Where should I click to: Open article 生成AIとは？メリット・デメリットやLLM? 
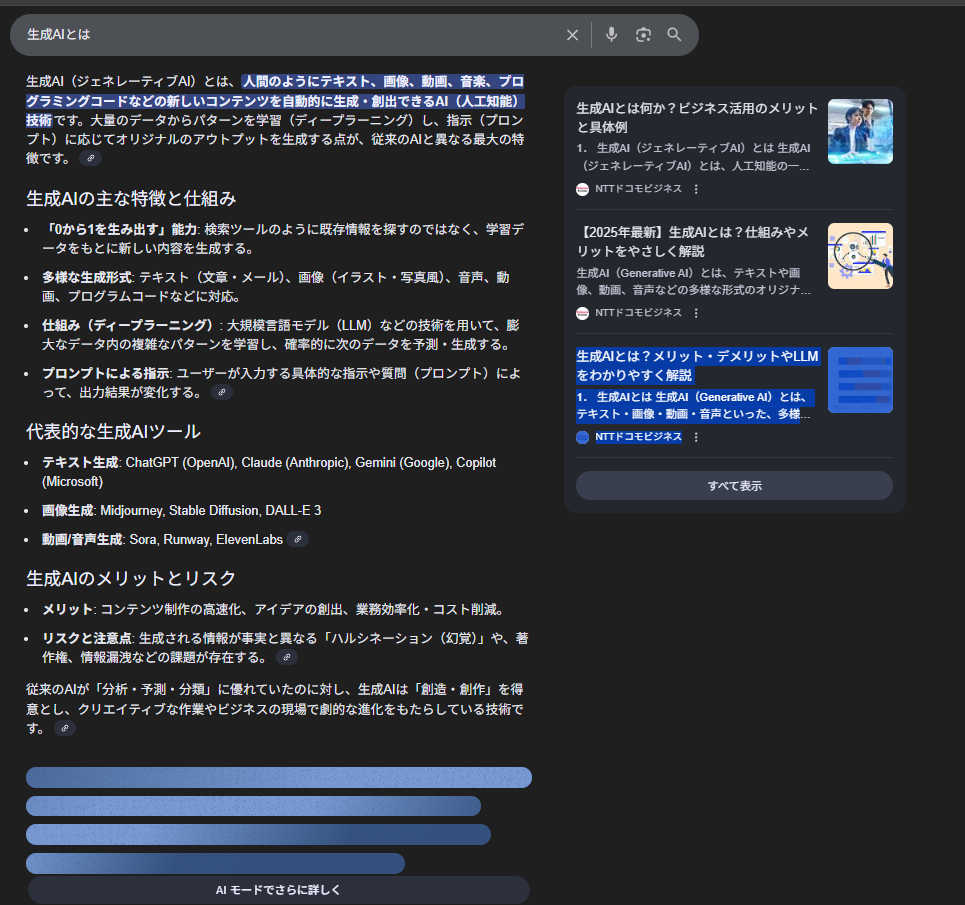point(697,365)
